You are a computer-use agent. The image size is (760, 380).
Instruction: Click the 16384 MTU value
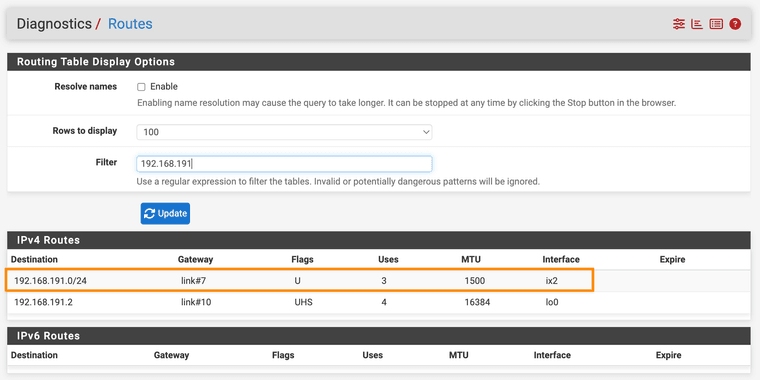[477, 302]
